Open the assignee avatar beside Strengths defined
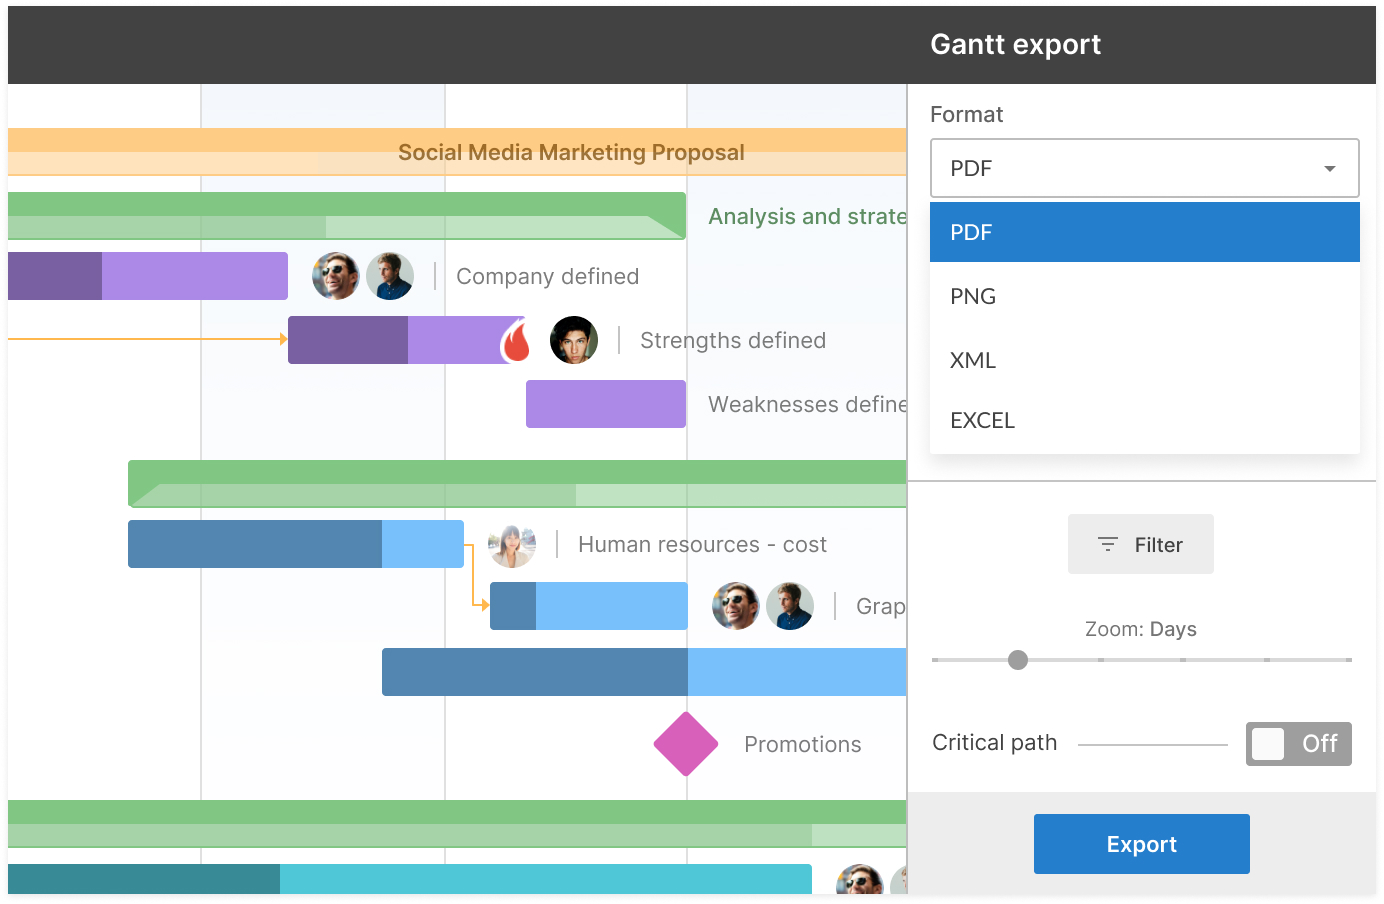This screenshot has height=904, width=1384. click(574, 340)
